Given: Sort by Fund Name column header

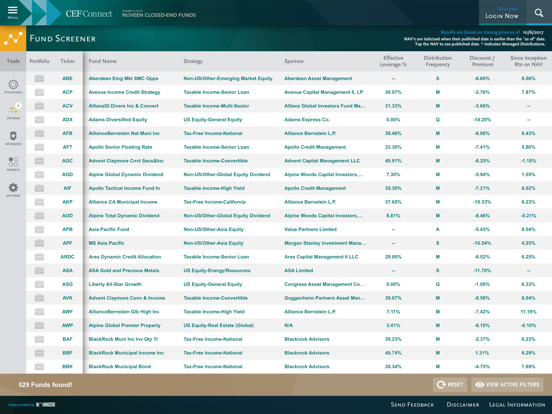Looking at the screenshot, I should 102,61.
